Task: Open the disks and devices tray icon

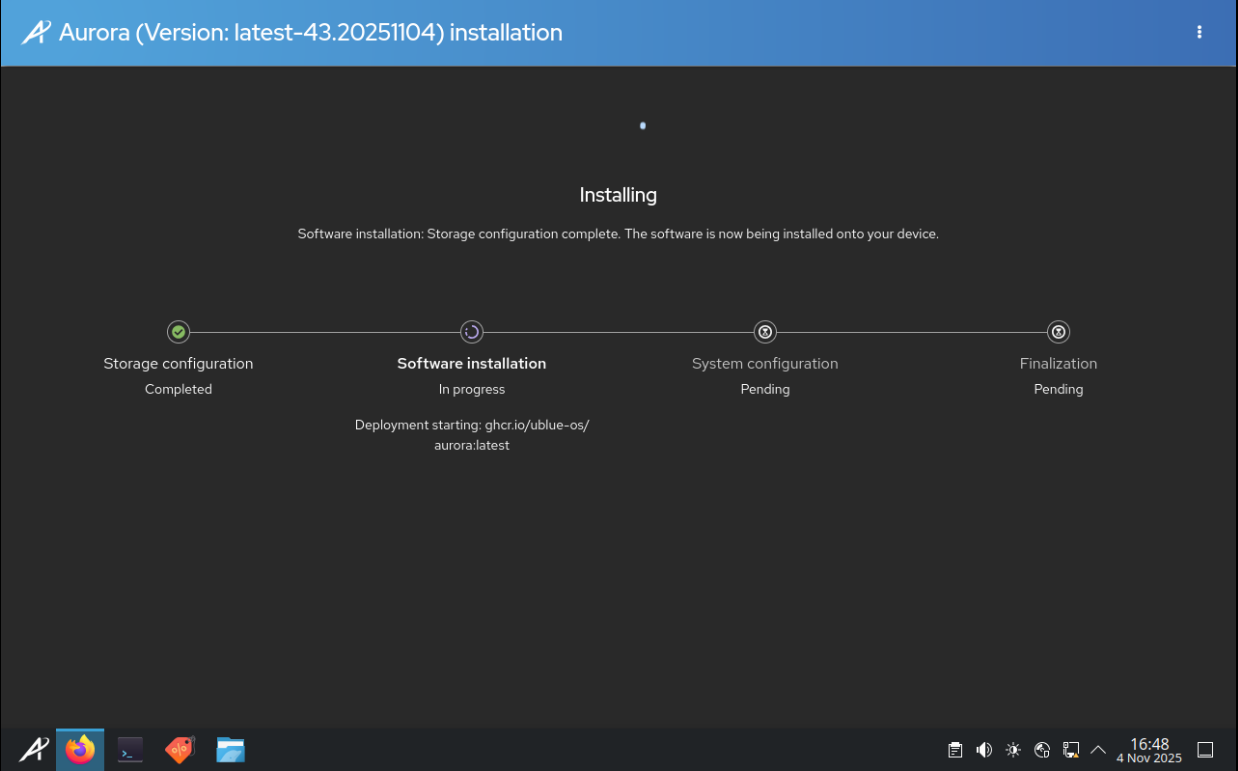Action: click(1070, 749)
